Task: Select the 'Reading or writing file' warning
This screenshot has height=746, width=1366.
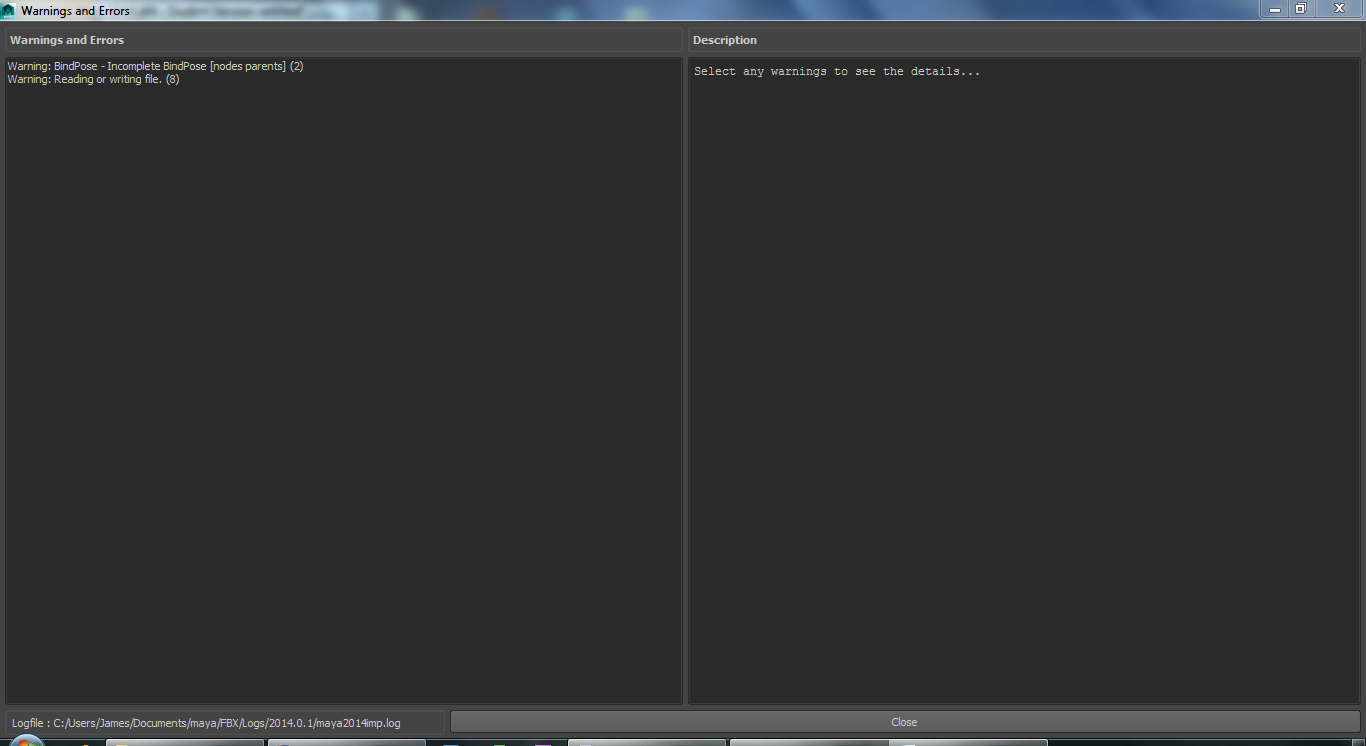Action: point(93,79)
